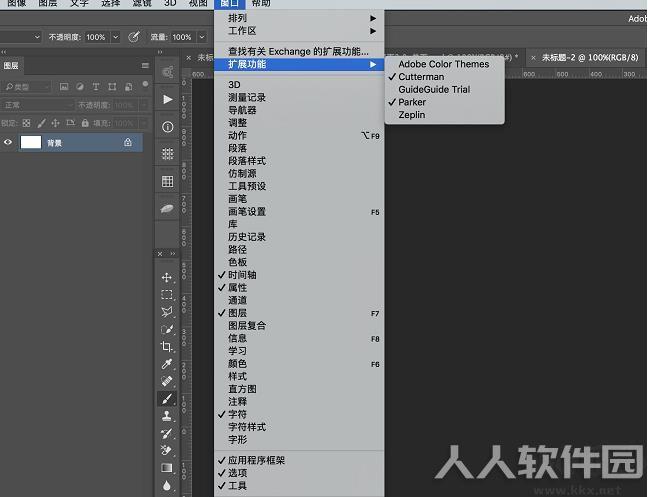Screen dimensions: 648x497
Task: Click lock position arrows icon
Action: (x=55, y=123)
